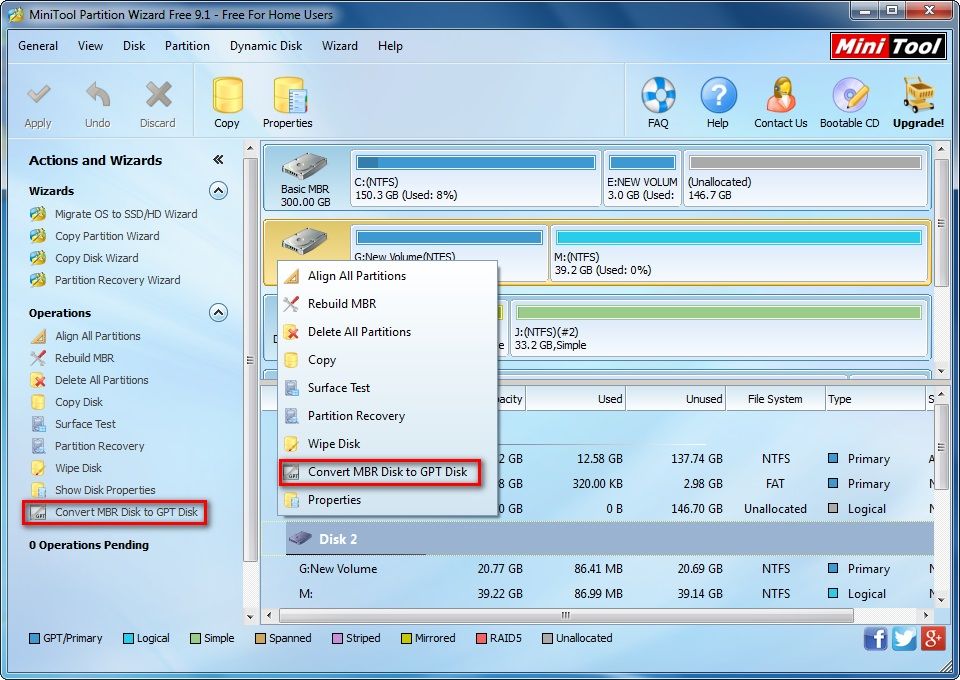Screen dimensions: 960x680
Task: Open the Disk menu
Action: 134,46
